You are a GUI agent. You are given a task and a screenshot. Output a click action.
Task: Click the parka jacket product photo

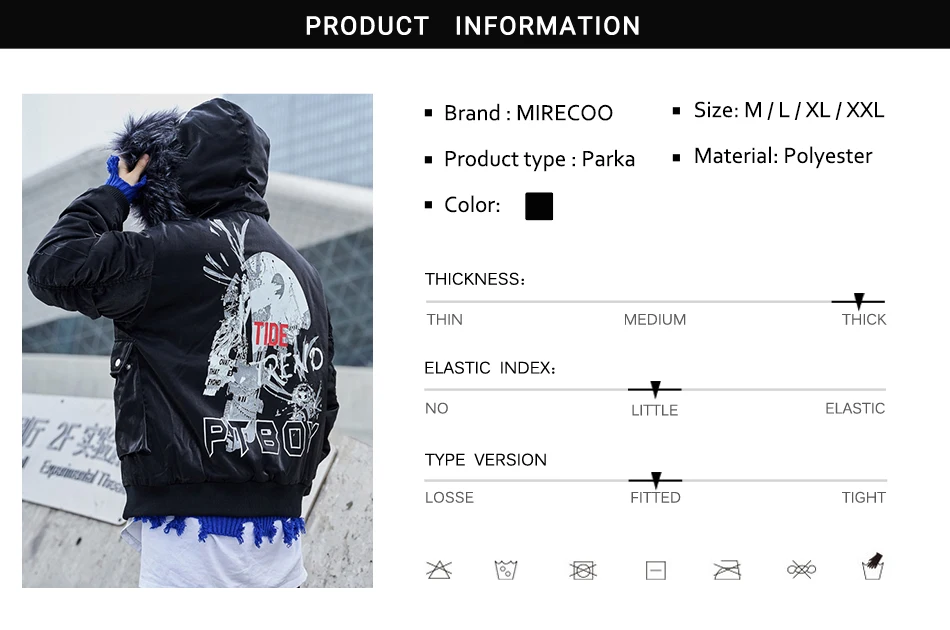[198, 340]
